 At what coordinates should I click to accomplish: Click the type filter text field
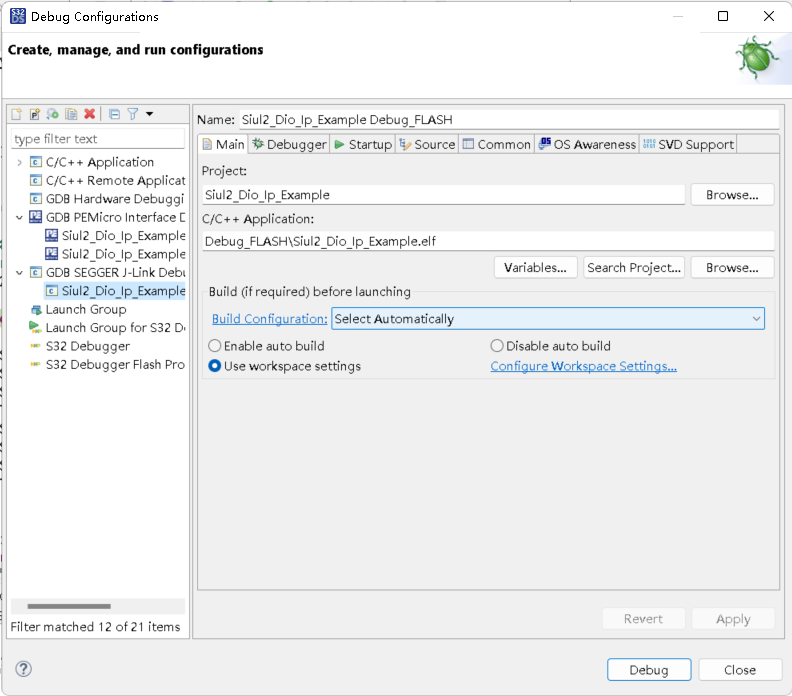tap(97, 139)
